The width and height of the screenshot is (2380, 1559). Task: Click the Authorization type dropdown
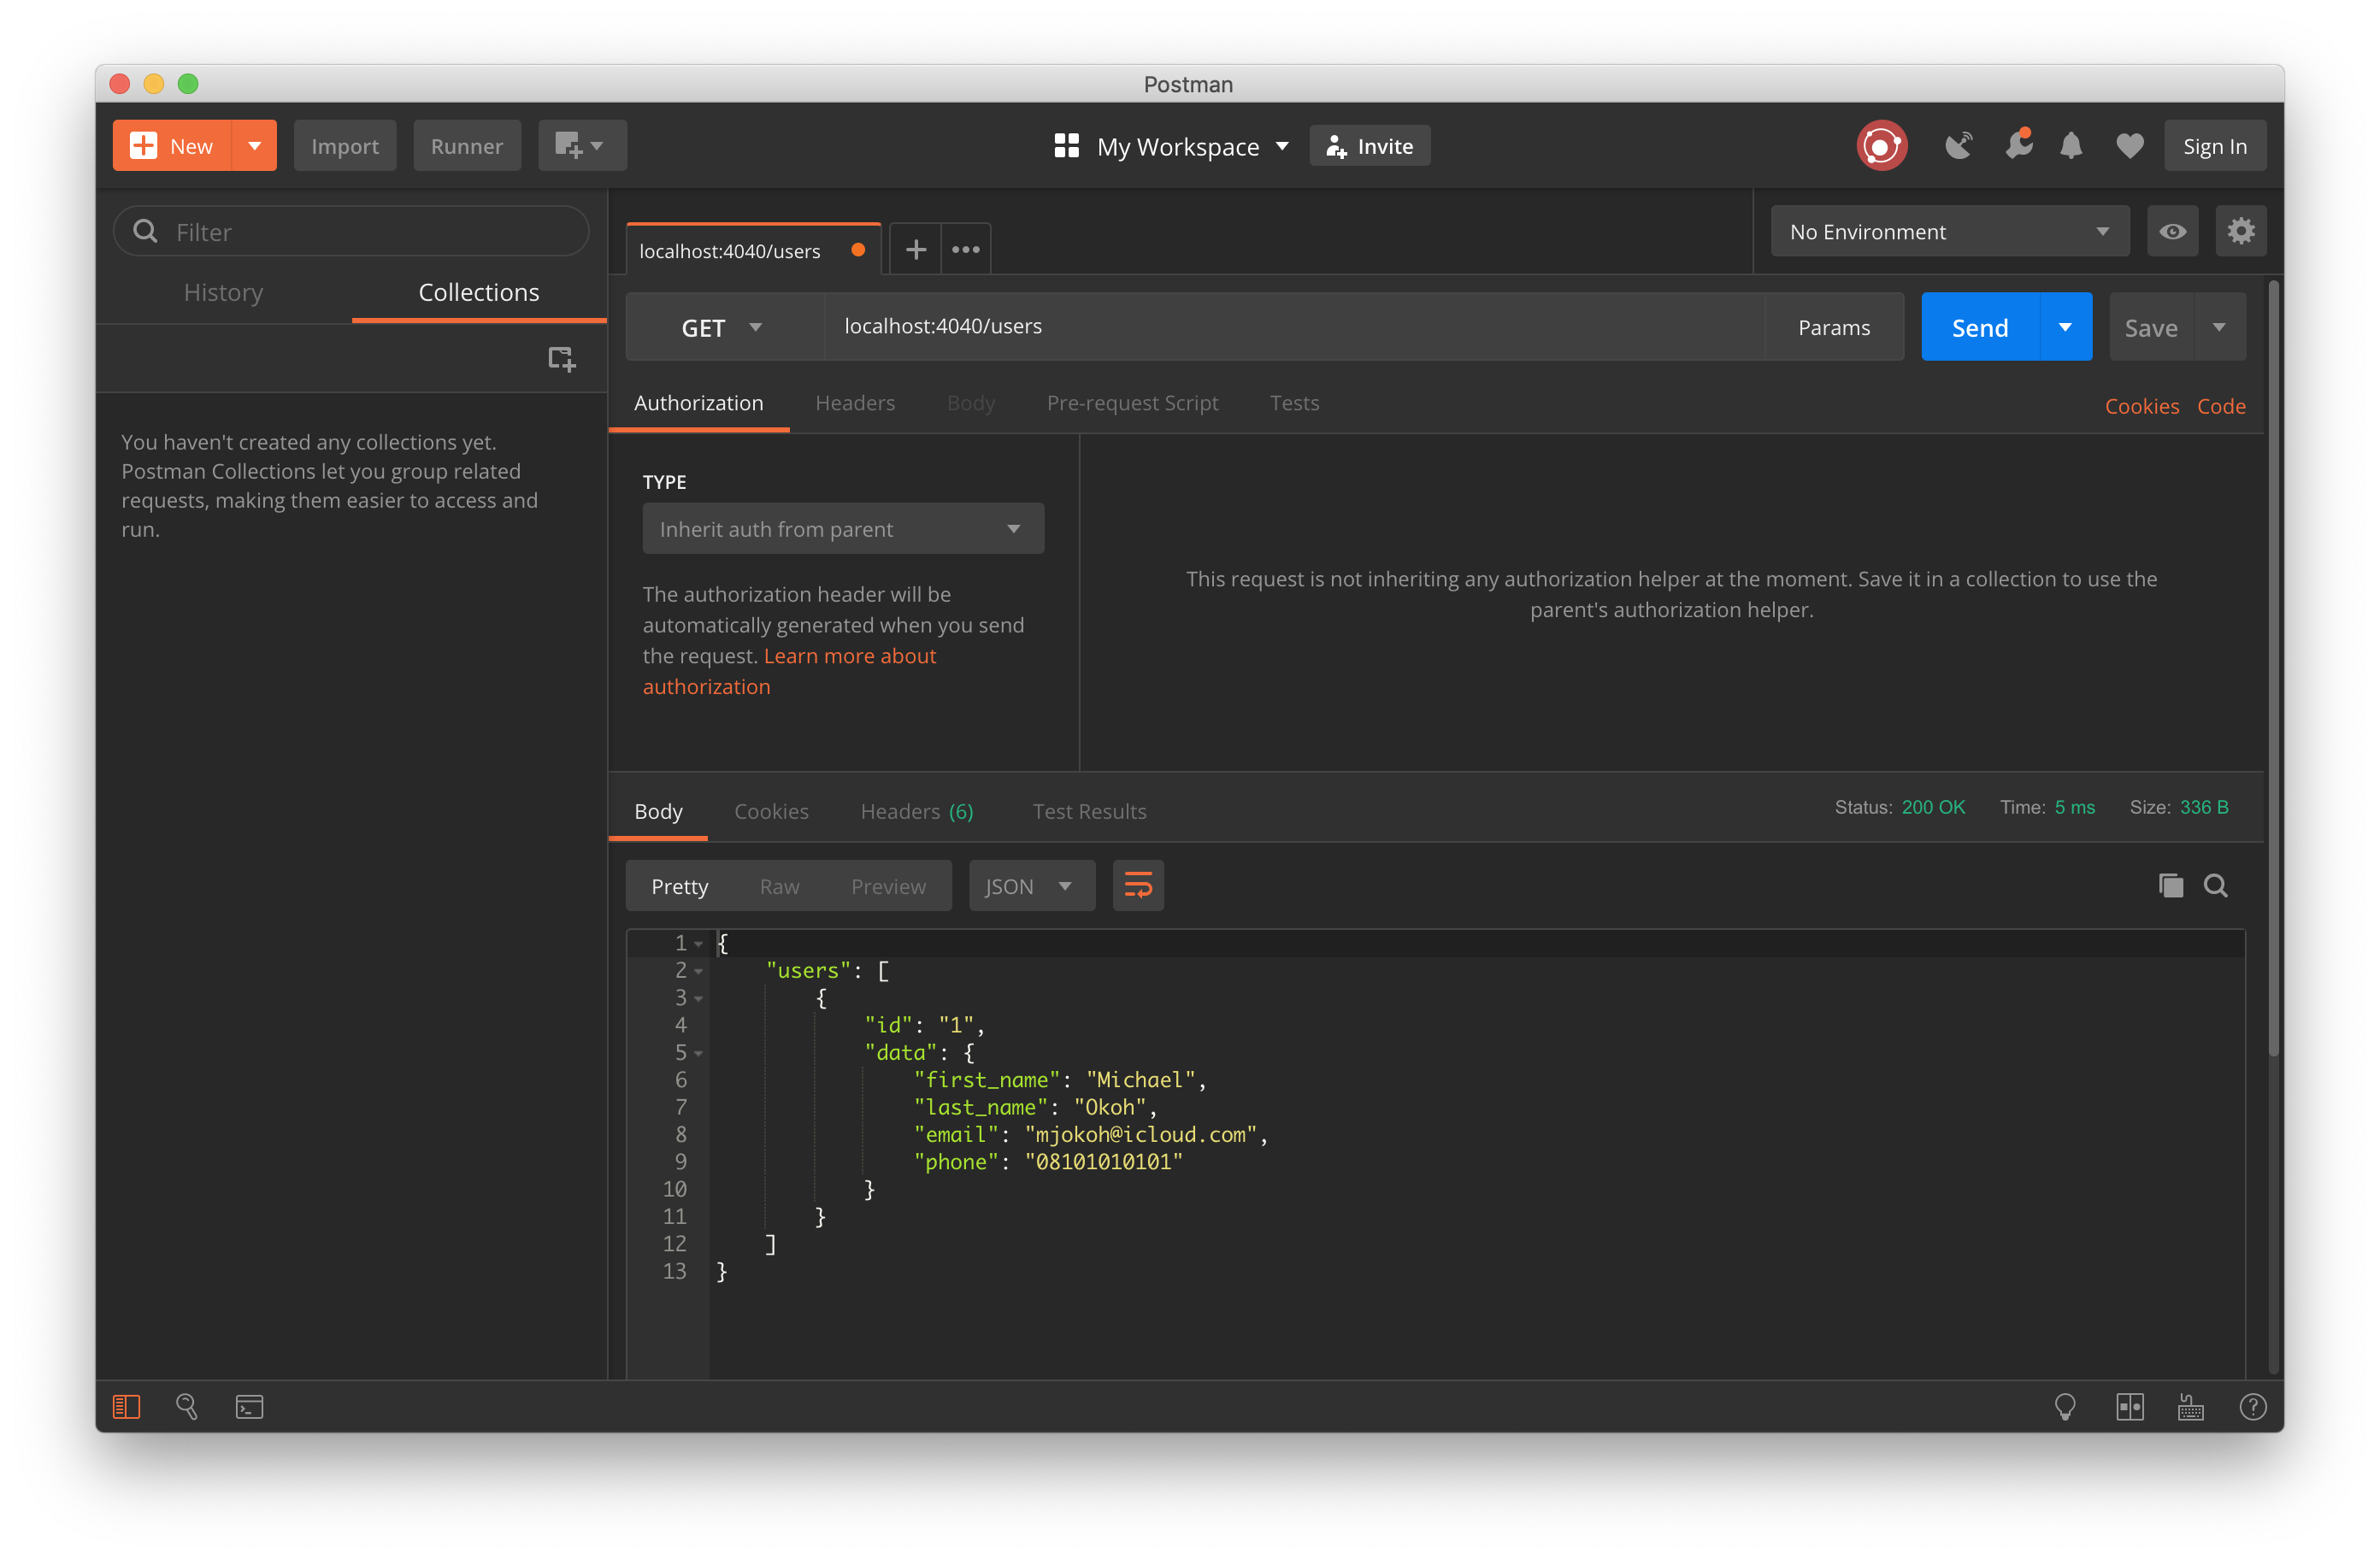click(x=842, y=529)
